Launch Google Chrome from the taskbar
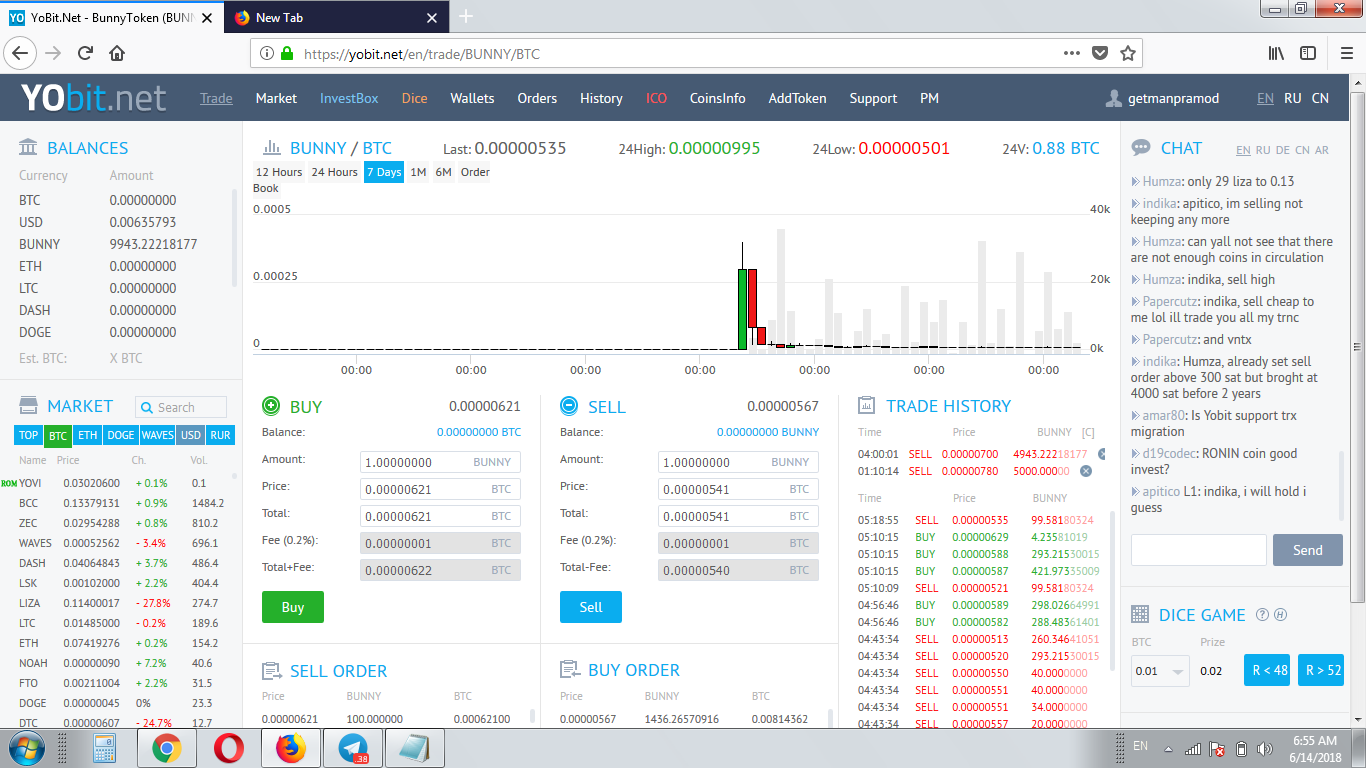This screenshot has height=768, width=1366. pyautogui.click(x=167, y=748)
